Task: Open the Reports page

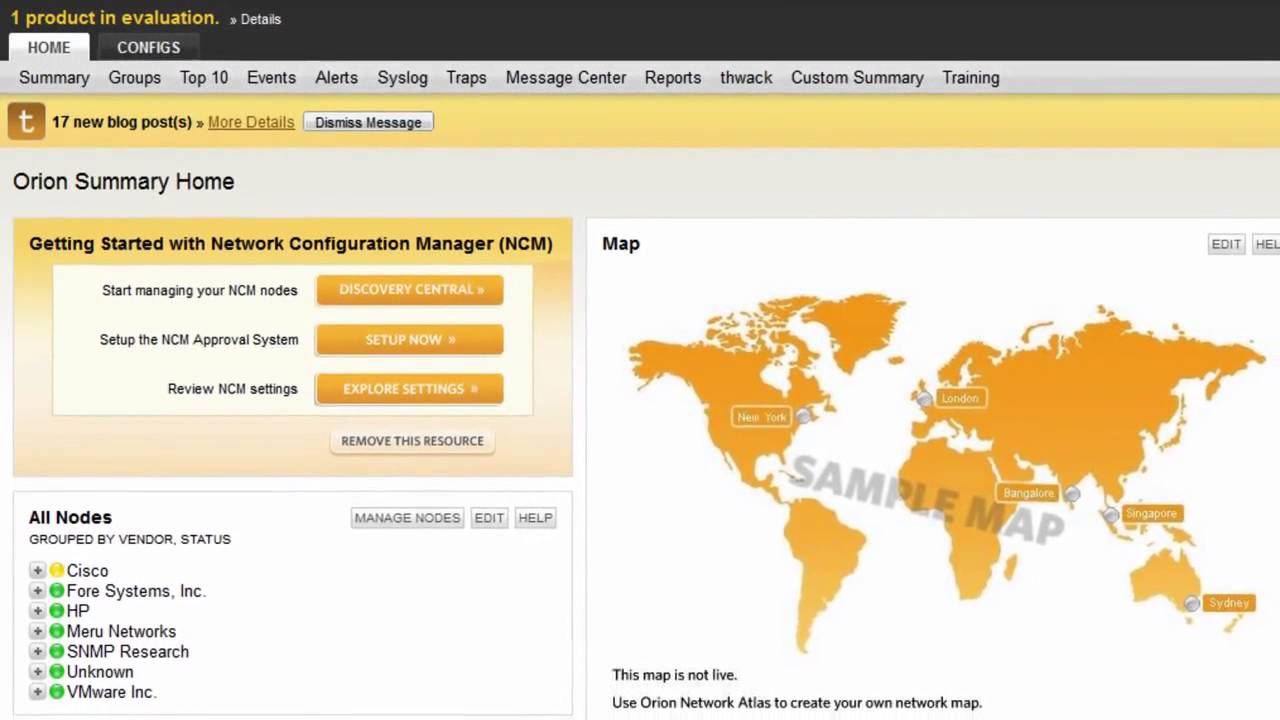Action: 673,77
